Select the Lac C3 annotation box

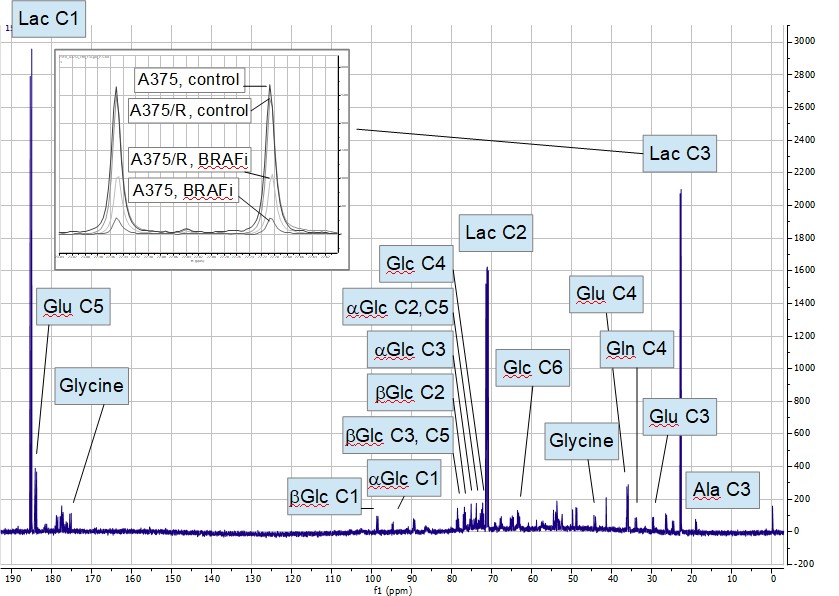click(x=680, y=153)
